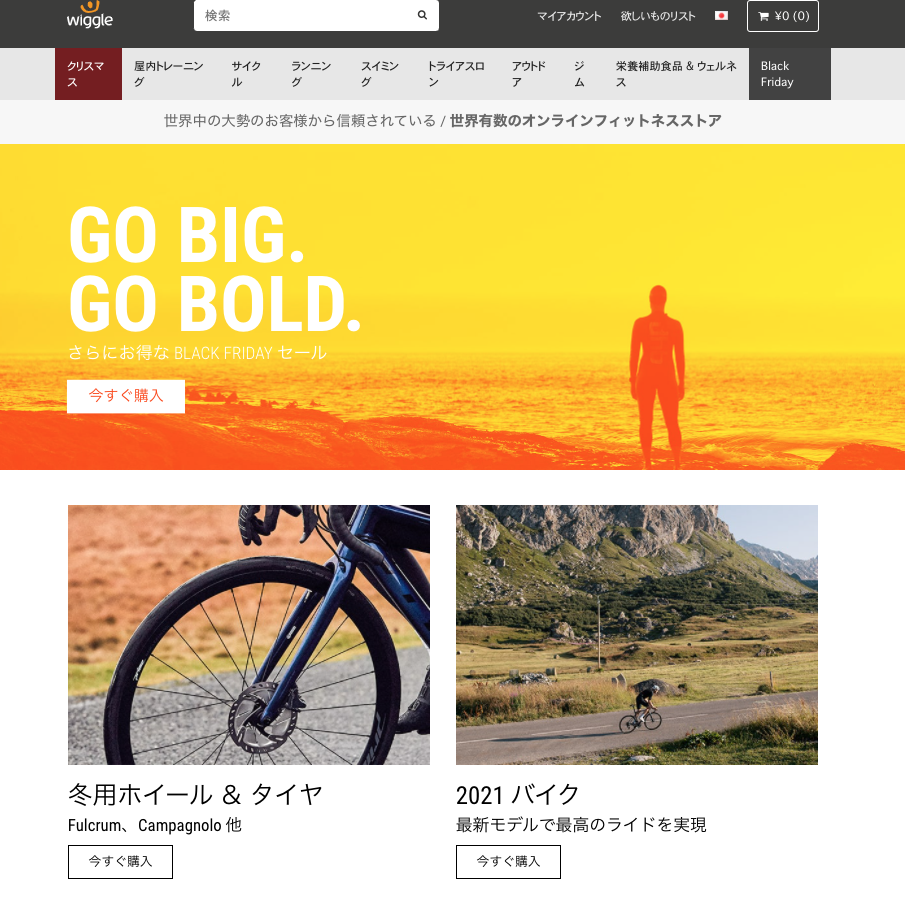Open the トライアスロン category menu
This screenshot has width=905, height=911.
pyautogui.click(x=457, y=74)
